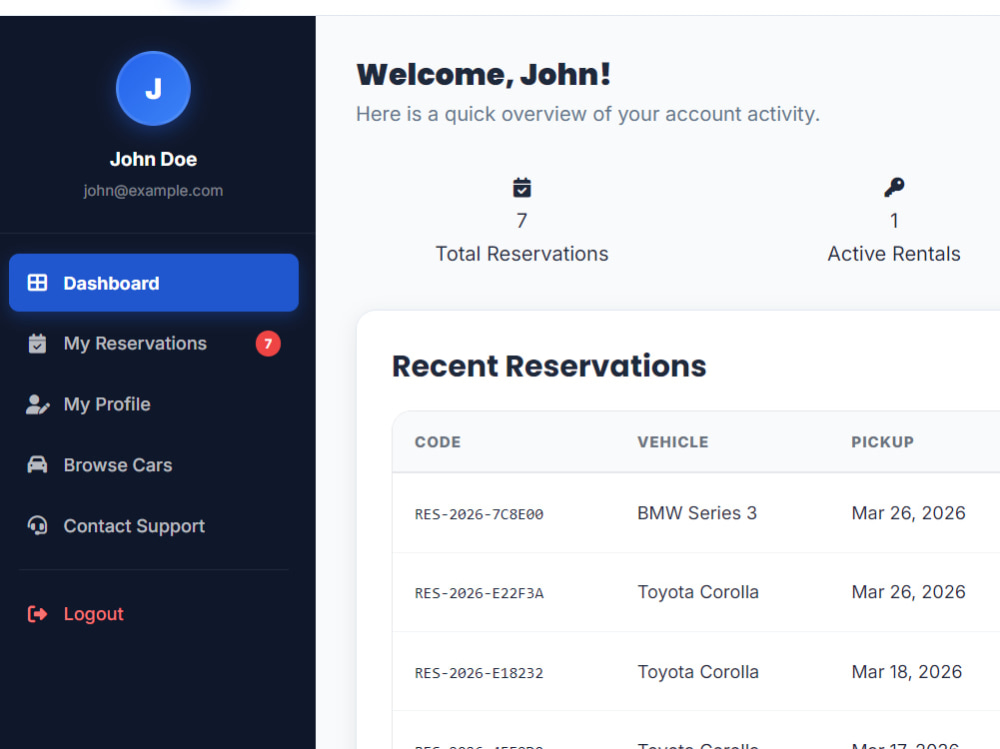Click the VEHICLE column header
This screenshot has width=1000, height=749.
(x=673, y=442)
